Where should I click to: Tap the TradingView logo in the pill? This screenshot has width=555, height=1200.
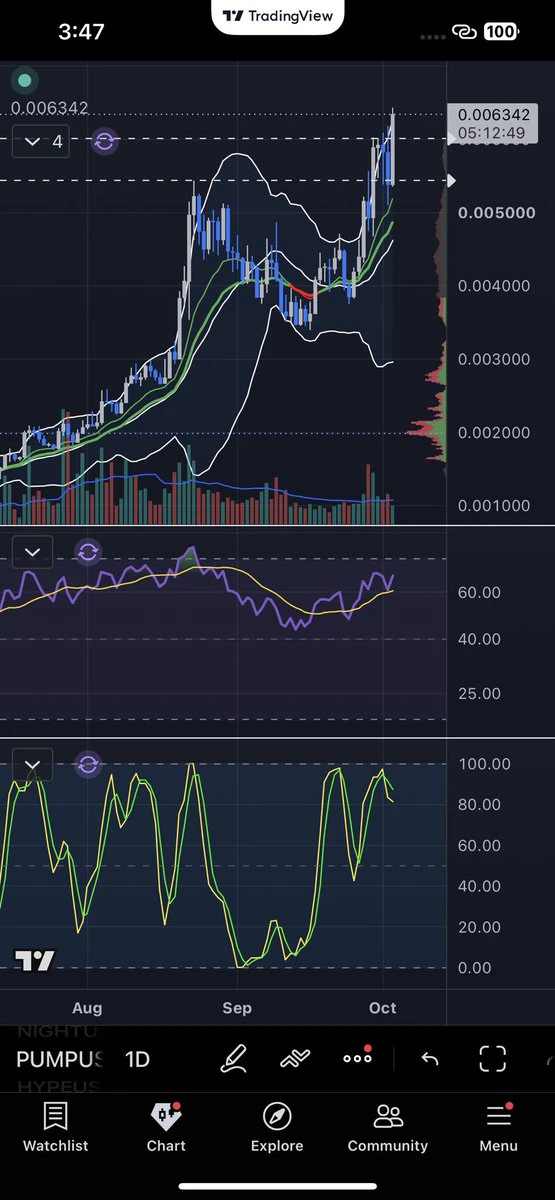point(277,16)
